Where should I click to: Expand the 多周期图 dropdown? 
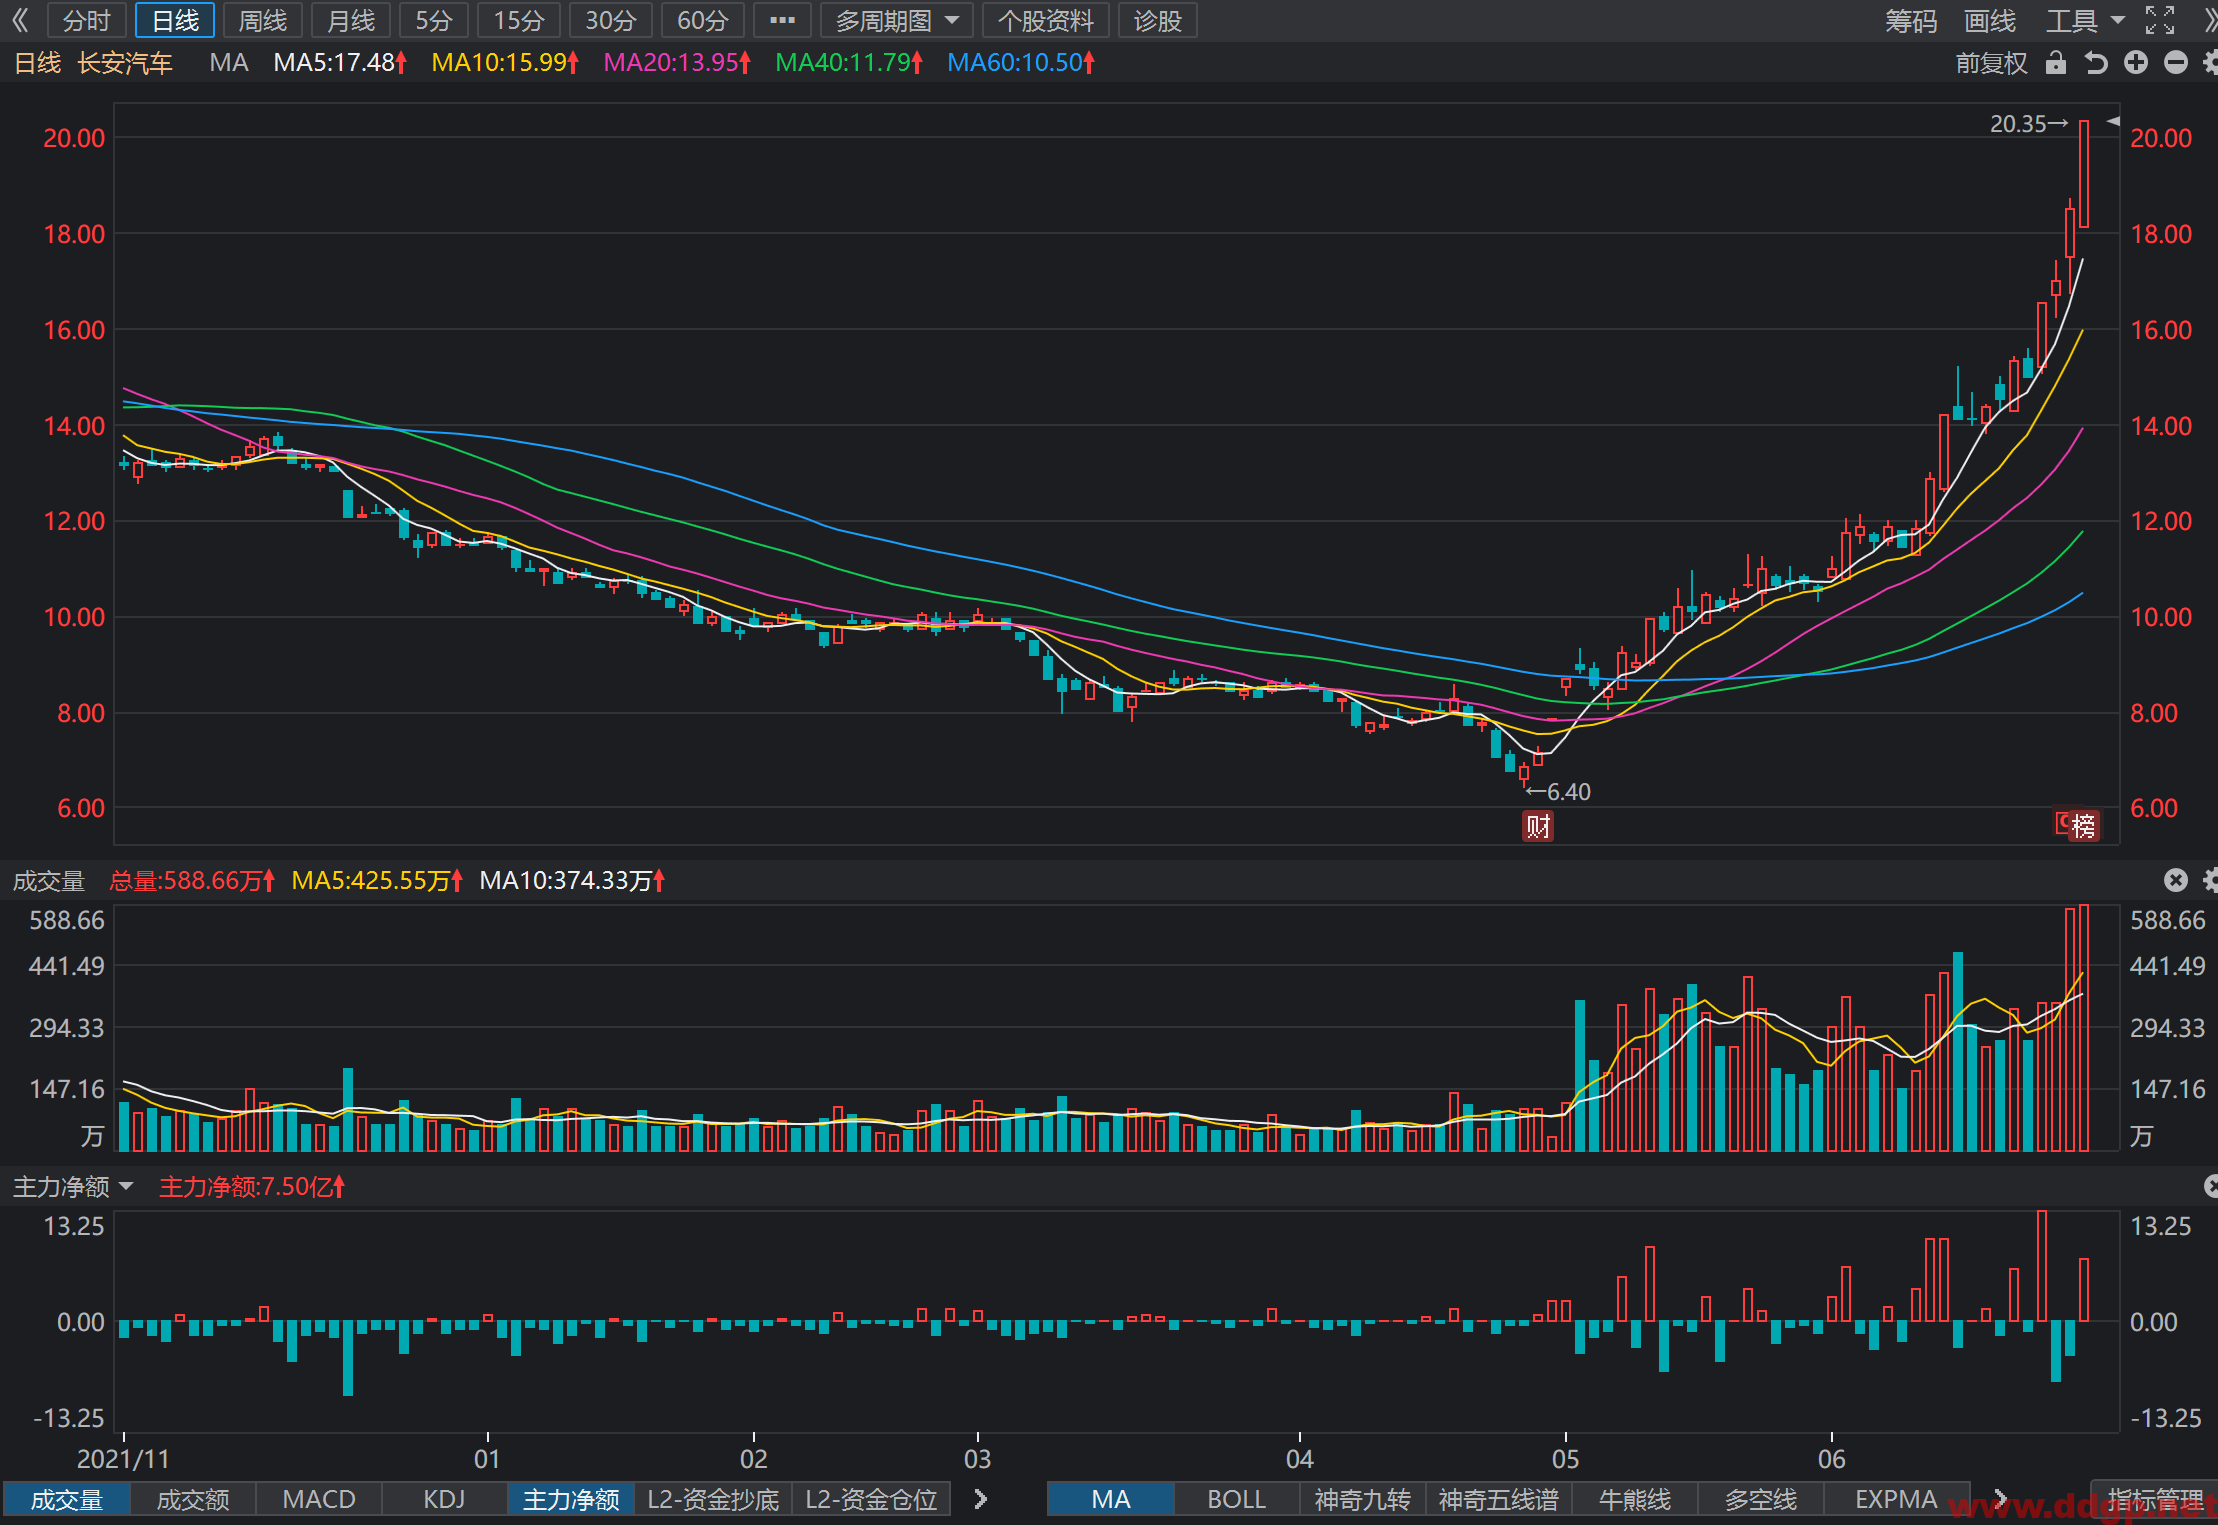point(896,20)
